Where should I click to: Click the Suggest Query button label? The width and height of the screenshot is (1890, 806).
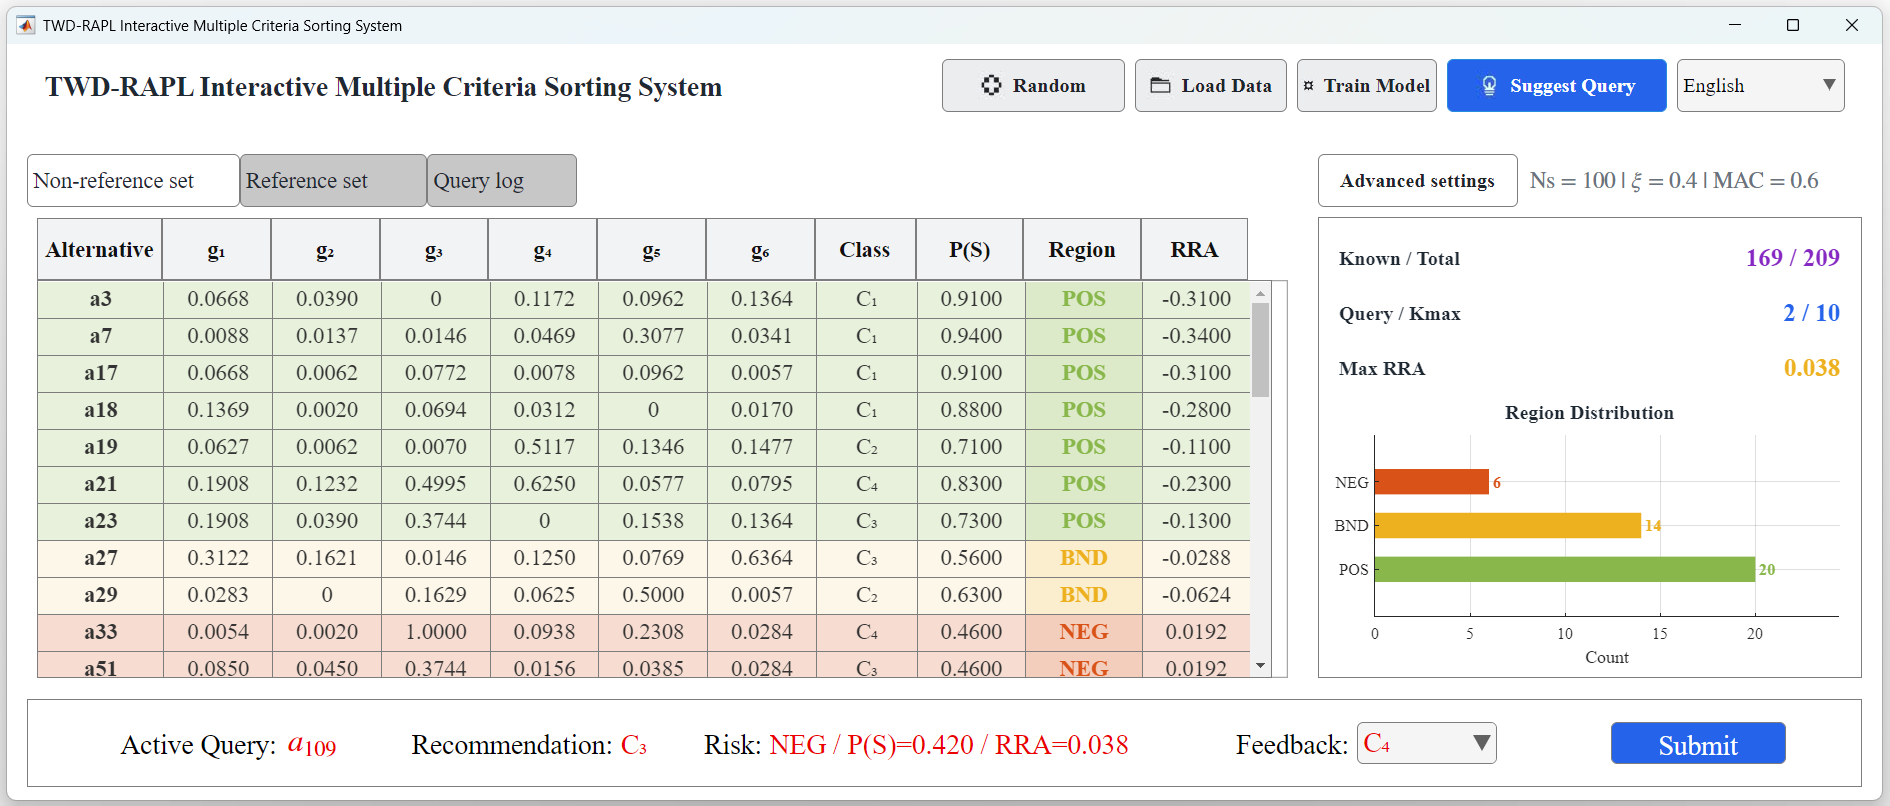[1572, 86]
